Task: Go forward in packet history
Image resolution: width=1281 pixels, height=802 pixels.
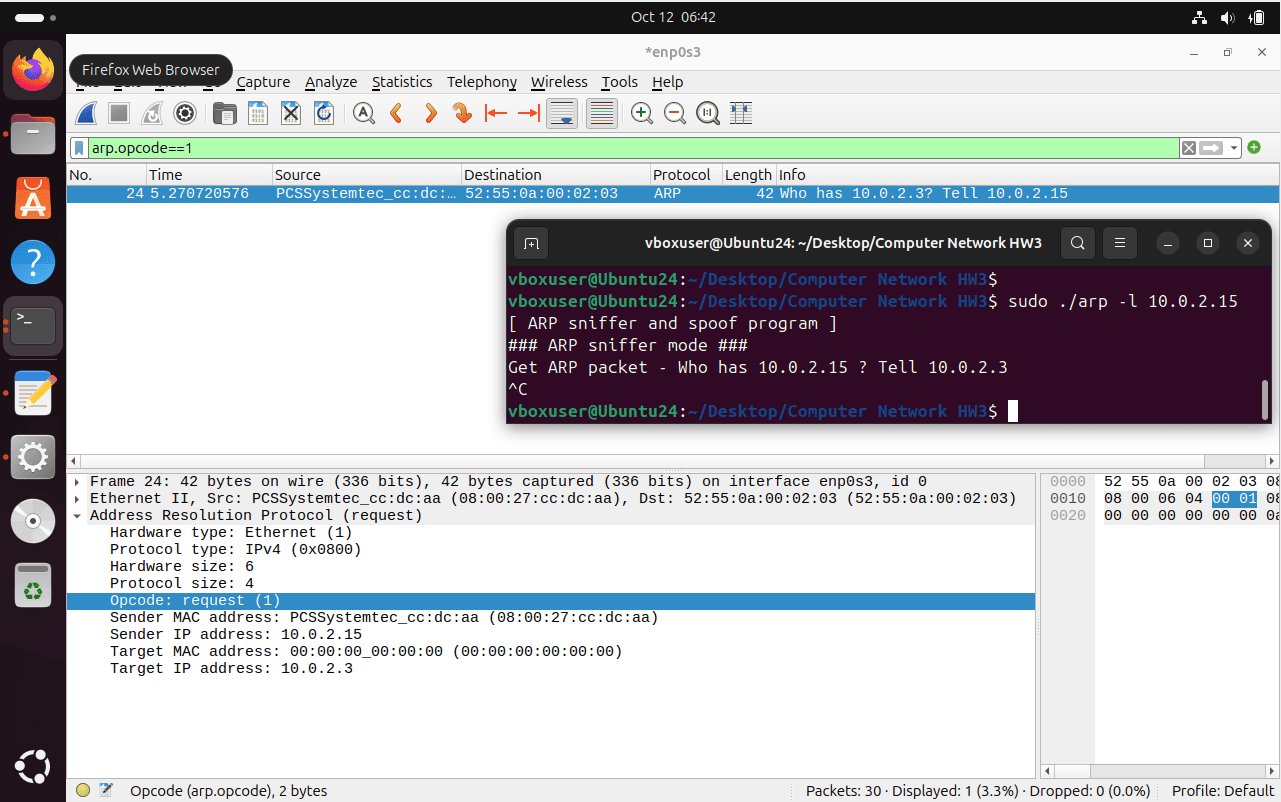Action: (x=430, y=114)
